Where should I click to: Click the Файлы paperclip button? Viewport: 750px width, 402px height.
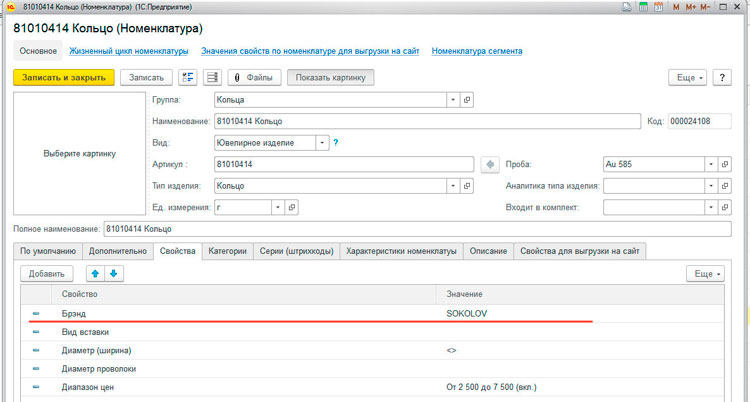tap(254, 77)
